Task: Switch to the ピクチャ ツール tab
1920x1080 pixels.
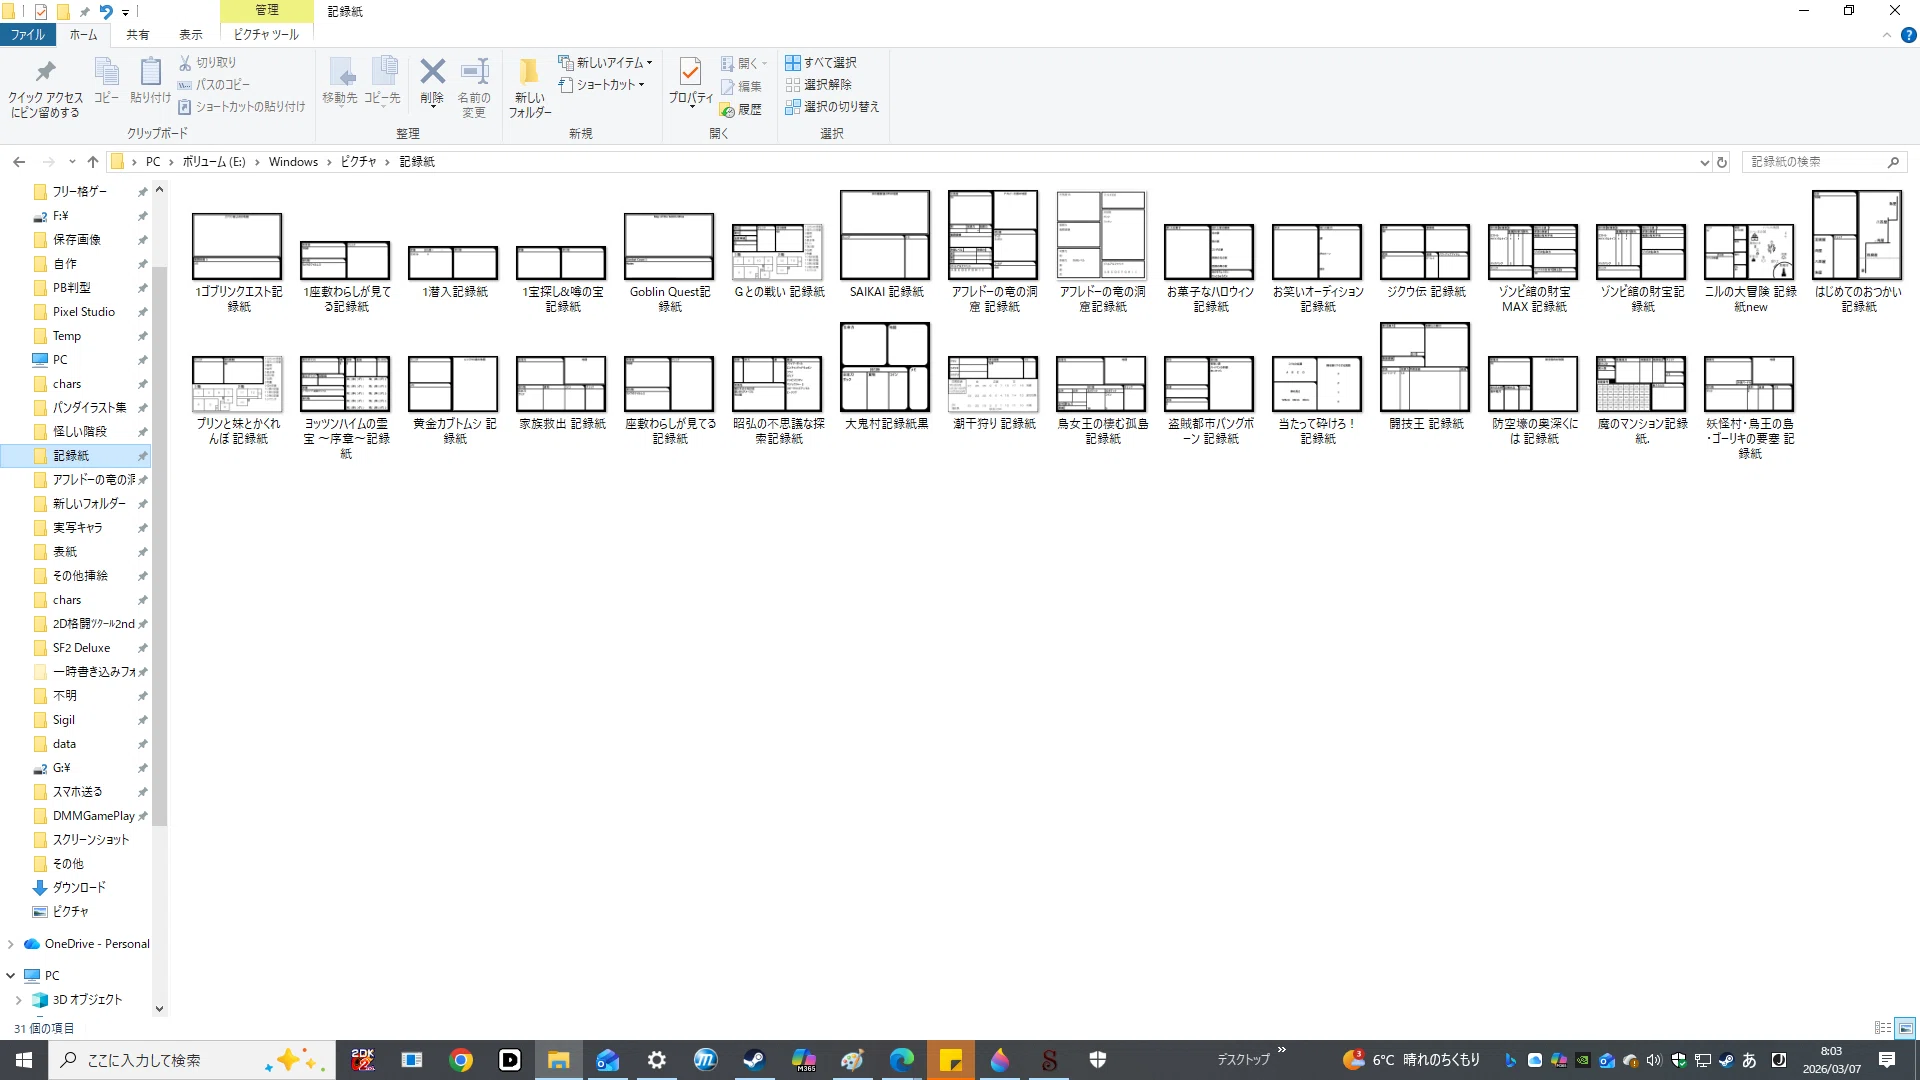Action: tap(266, 35)
